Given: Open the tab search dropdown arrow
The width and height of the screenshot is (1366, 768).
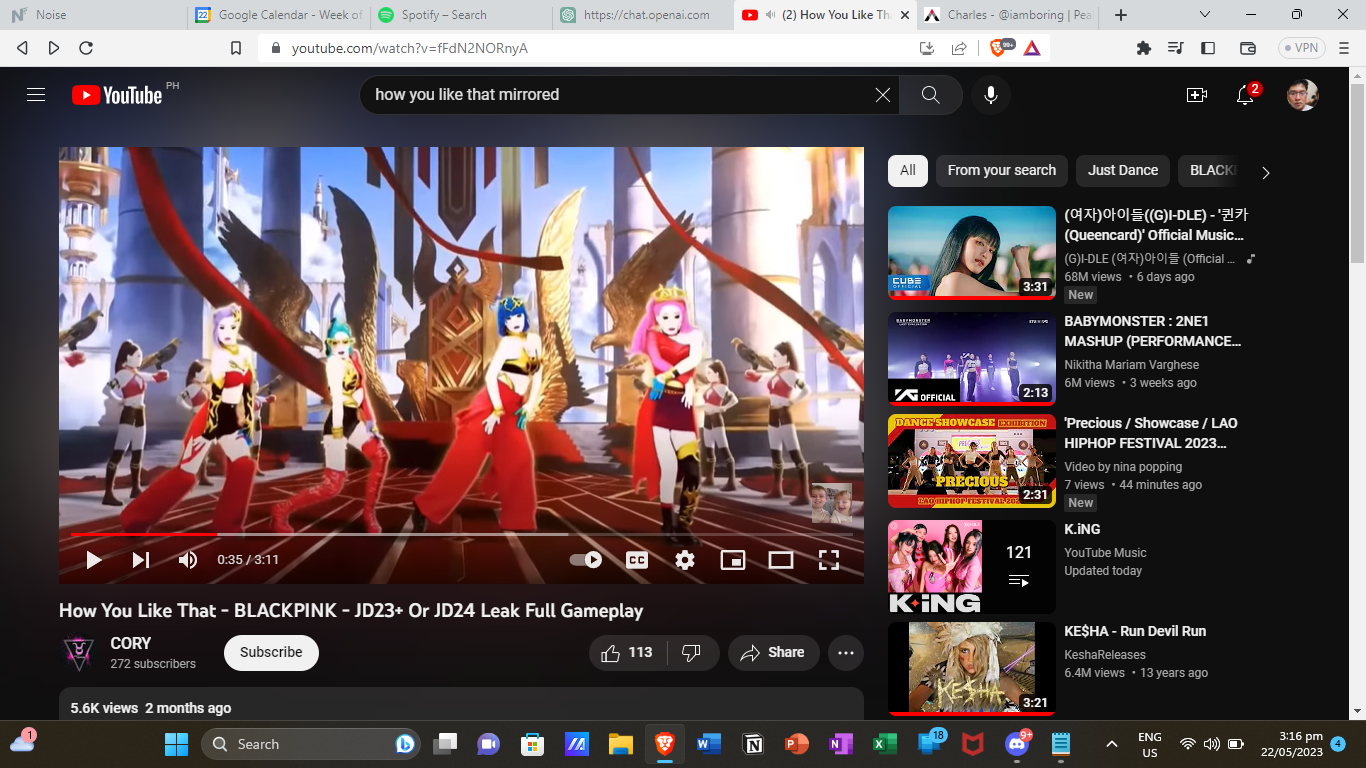Looking at the screenshot, I should pos(1205,15).
